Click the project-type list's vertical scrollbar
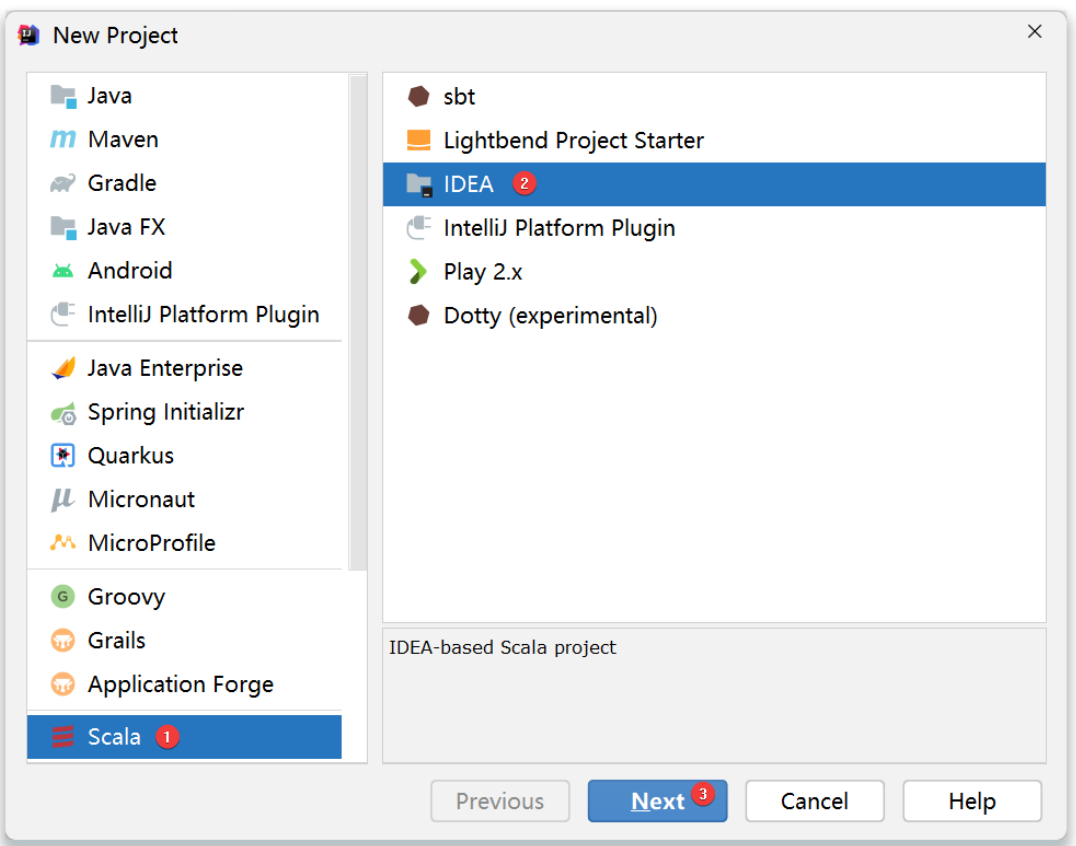Image resolution: width=1076 pixels, height=846 pixels. [358, 322]
